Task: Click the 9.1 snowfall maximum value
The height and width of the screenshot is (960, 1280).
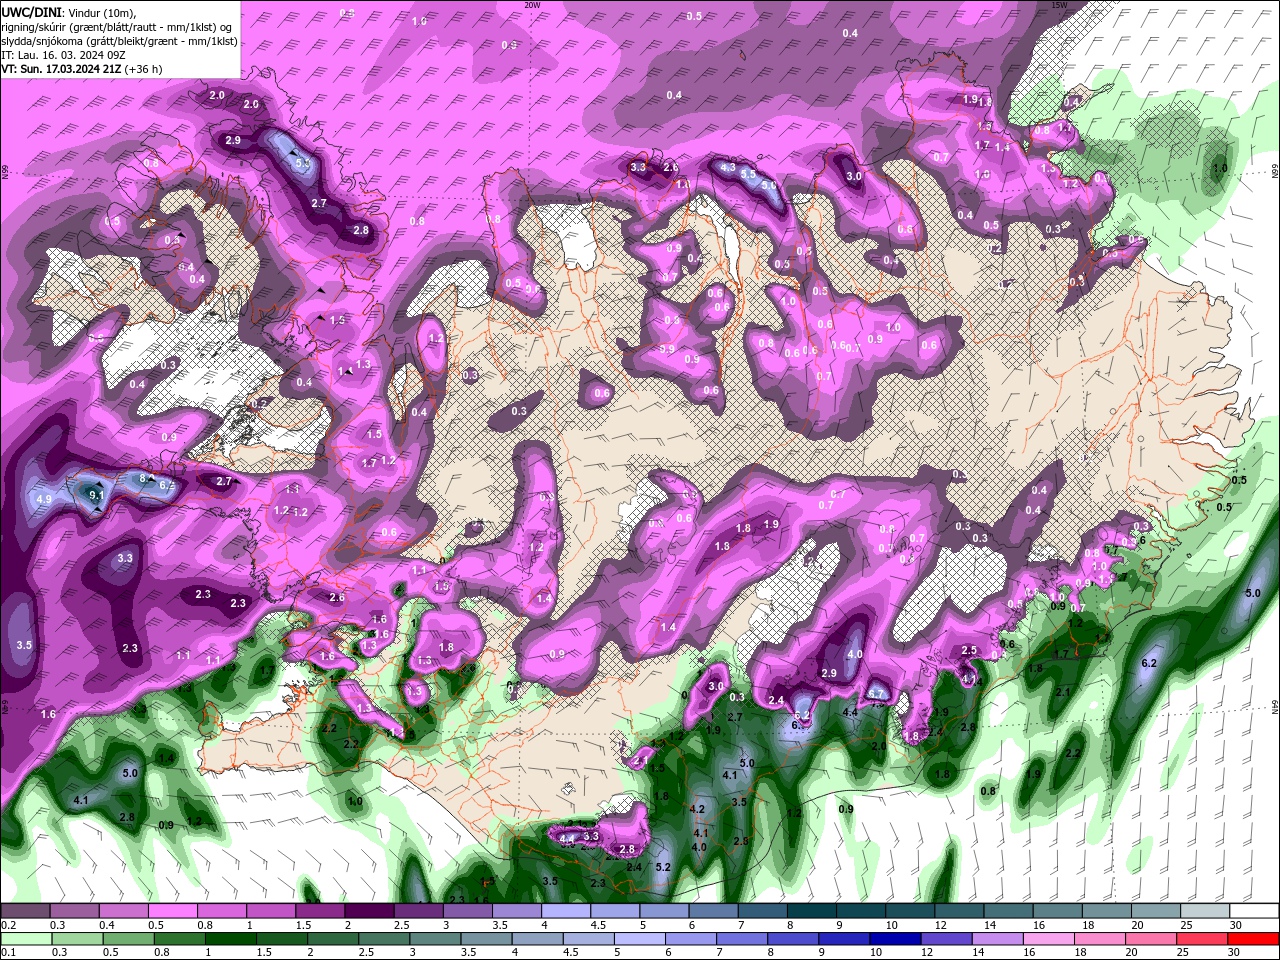Action: [97, 494]
